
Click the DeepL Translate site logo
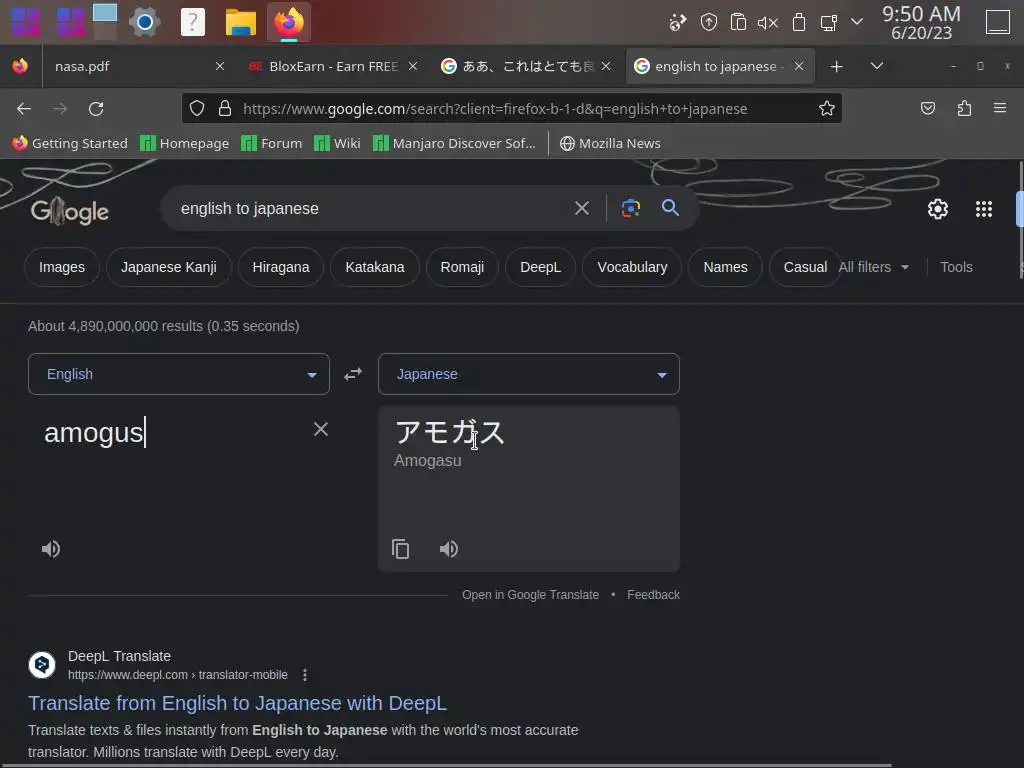(x=42, y=665)
